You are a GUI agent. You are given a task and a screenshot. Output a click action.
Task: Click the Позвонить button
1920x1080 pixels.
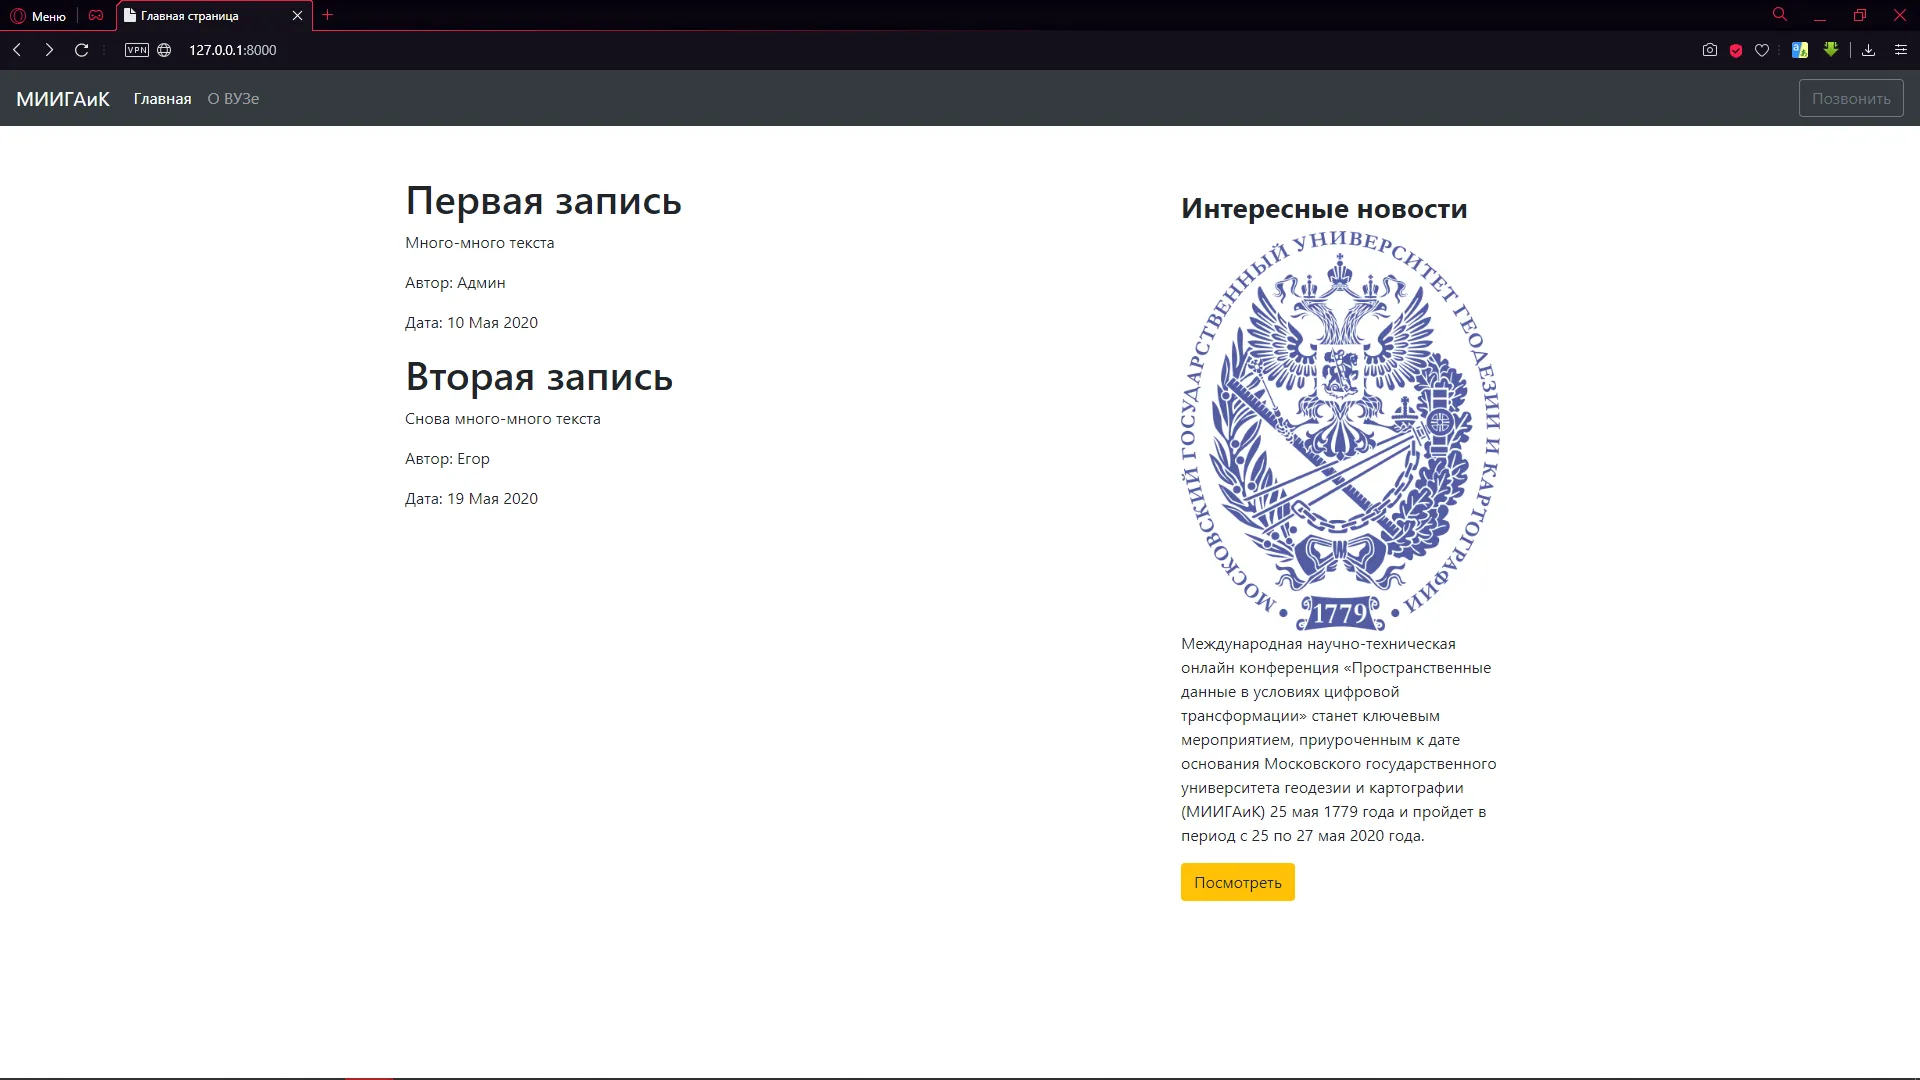(1850, 98)
